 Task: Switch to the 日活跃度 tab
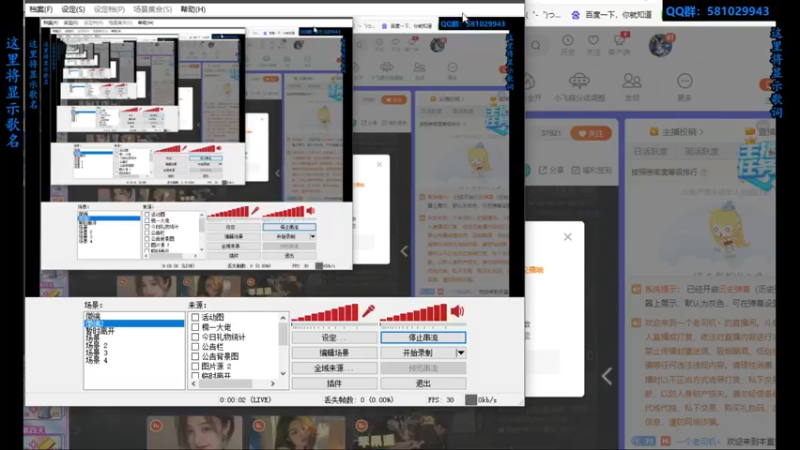pos(651,152)
